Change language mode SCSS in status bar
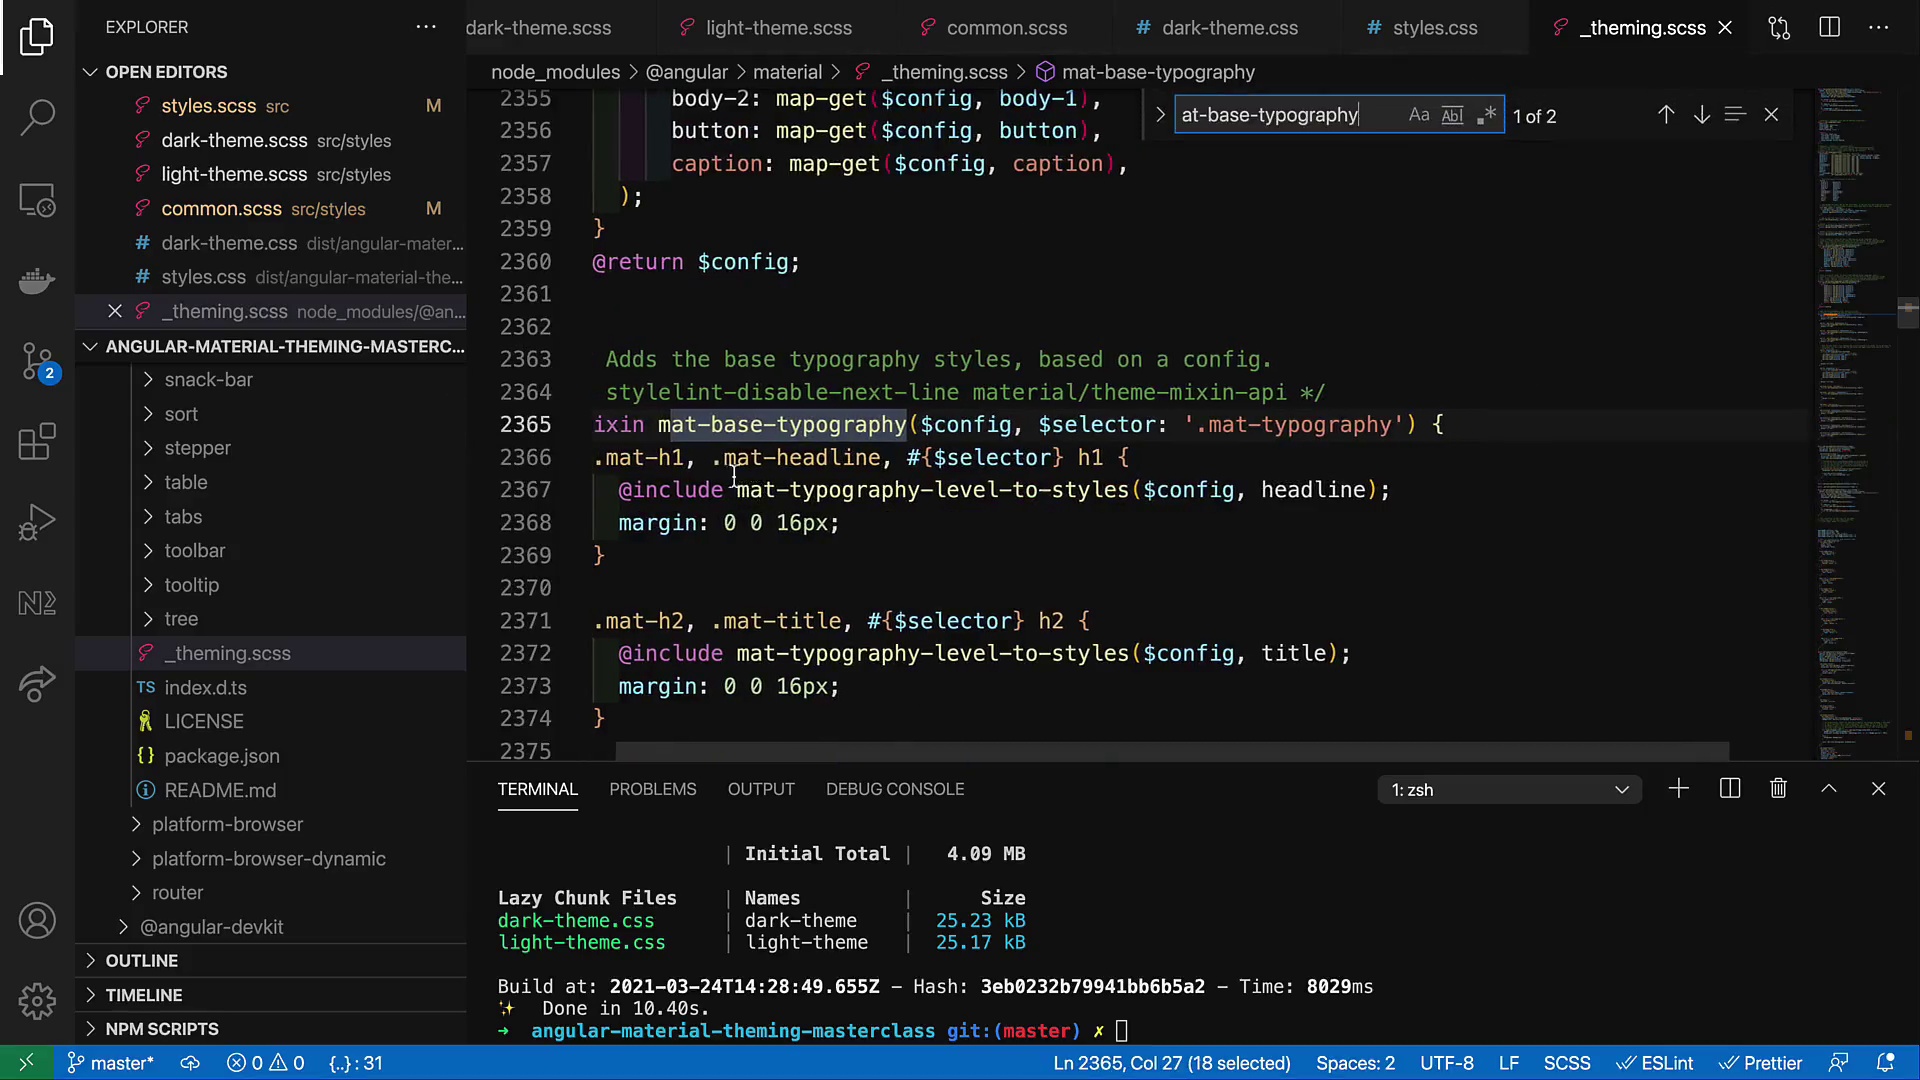This screenshot has height=1080, width=1920. pos(1566,1063)
